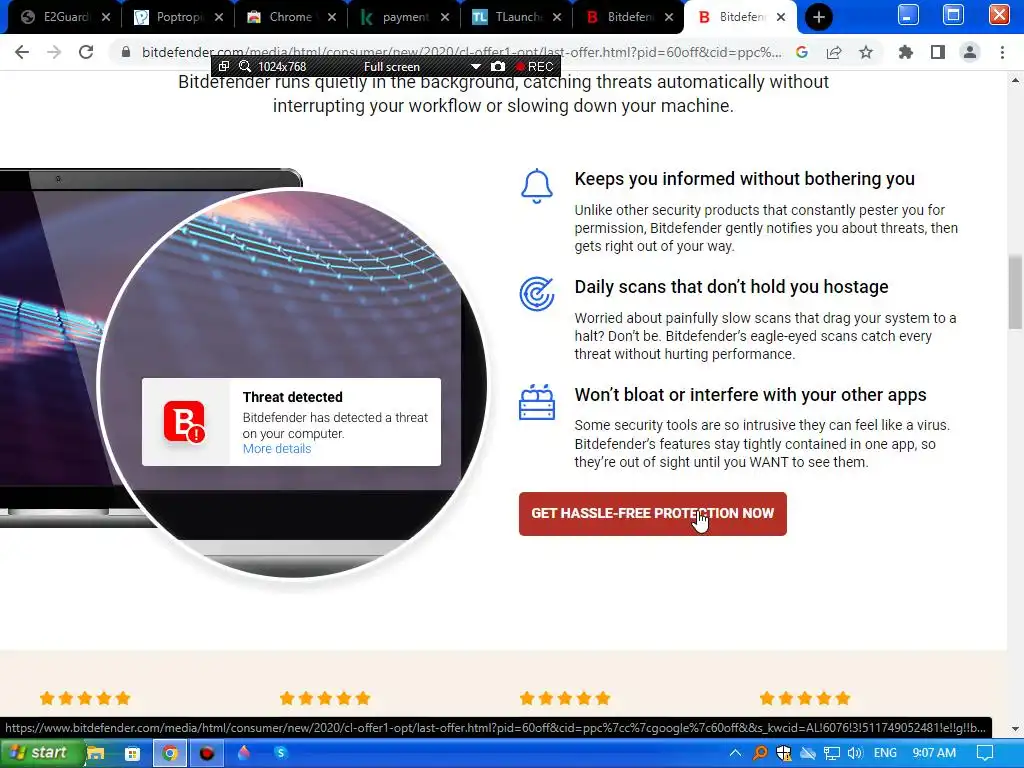This screenshot has height=768, width=1024.
Task: Click the Bitdefender threat alert logo
Action: pyautogui.click(x=185, y=422)
